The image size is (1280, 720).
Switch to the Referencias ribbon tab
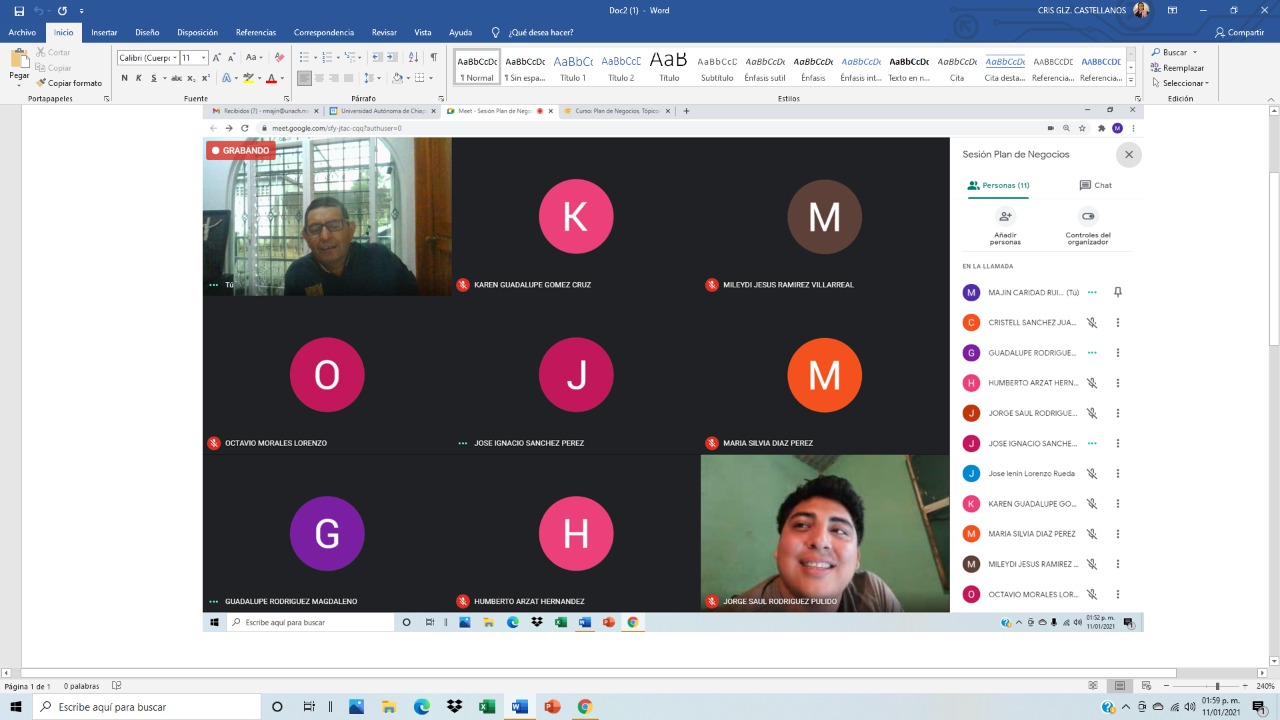(256, 32)
